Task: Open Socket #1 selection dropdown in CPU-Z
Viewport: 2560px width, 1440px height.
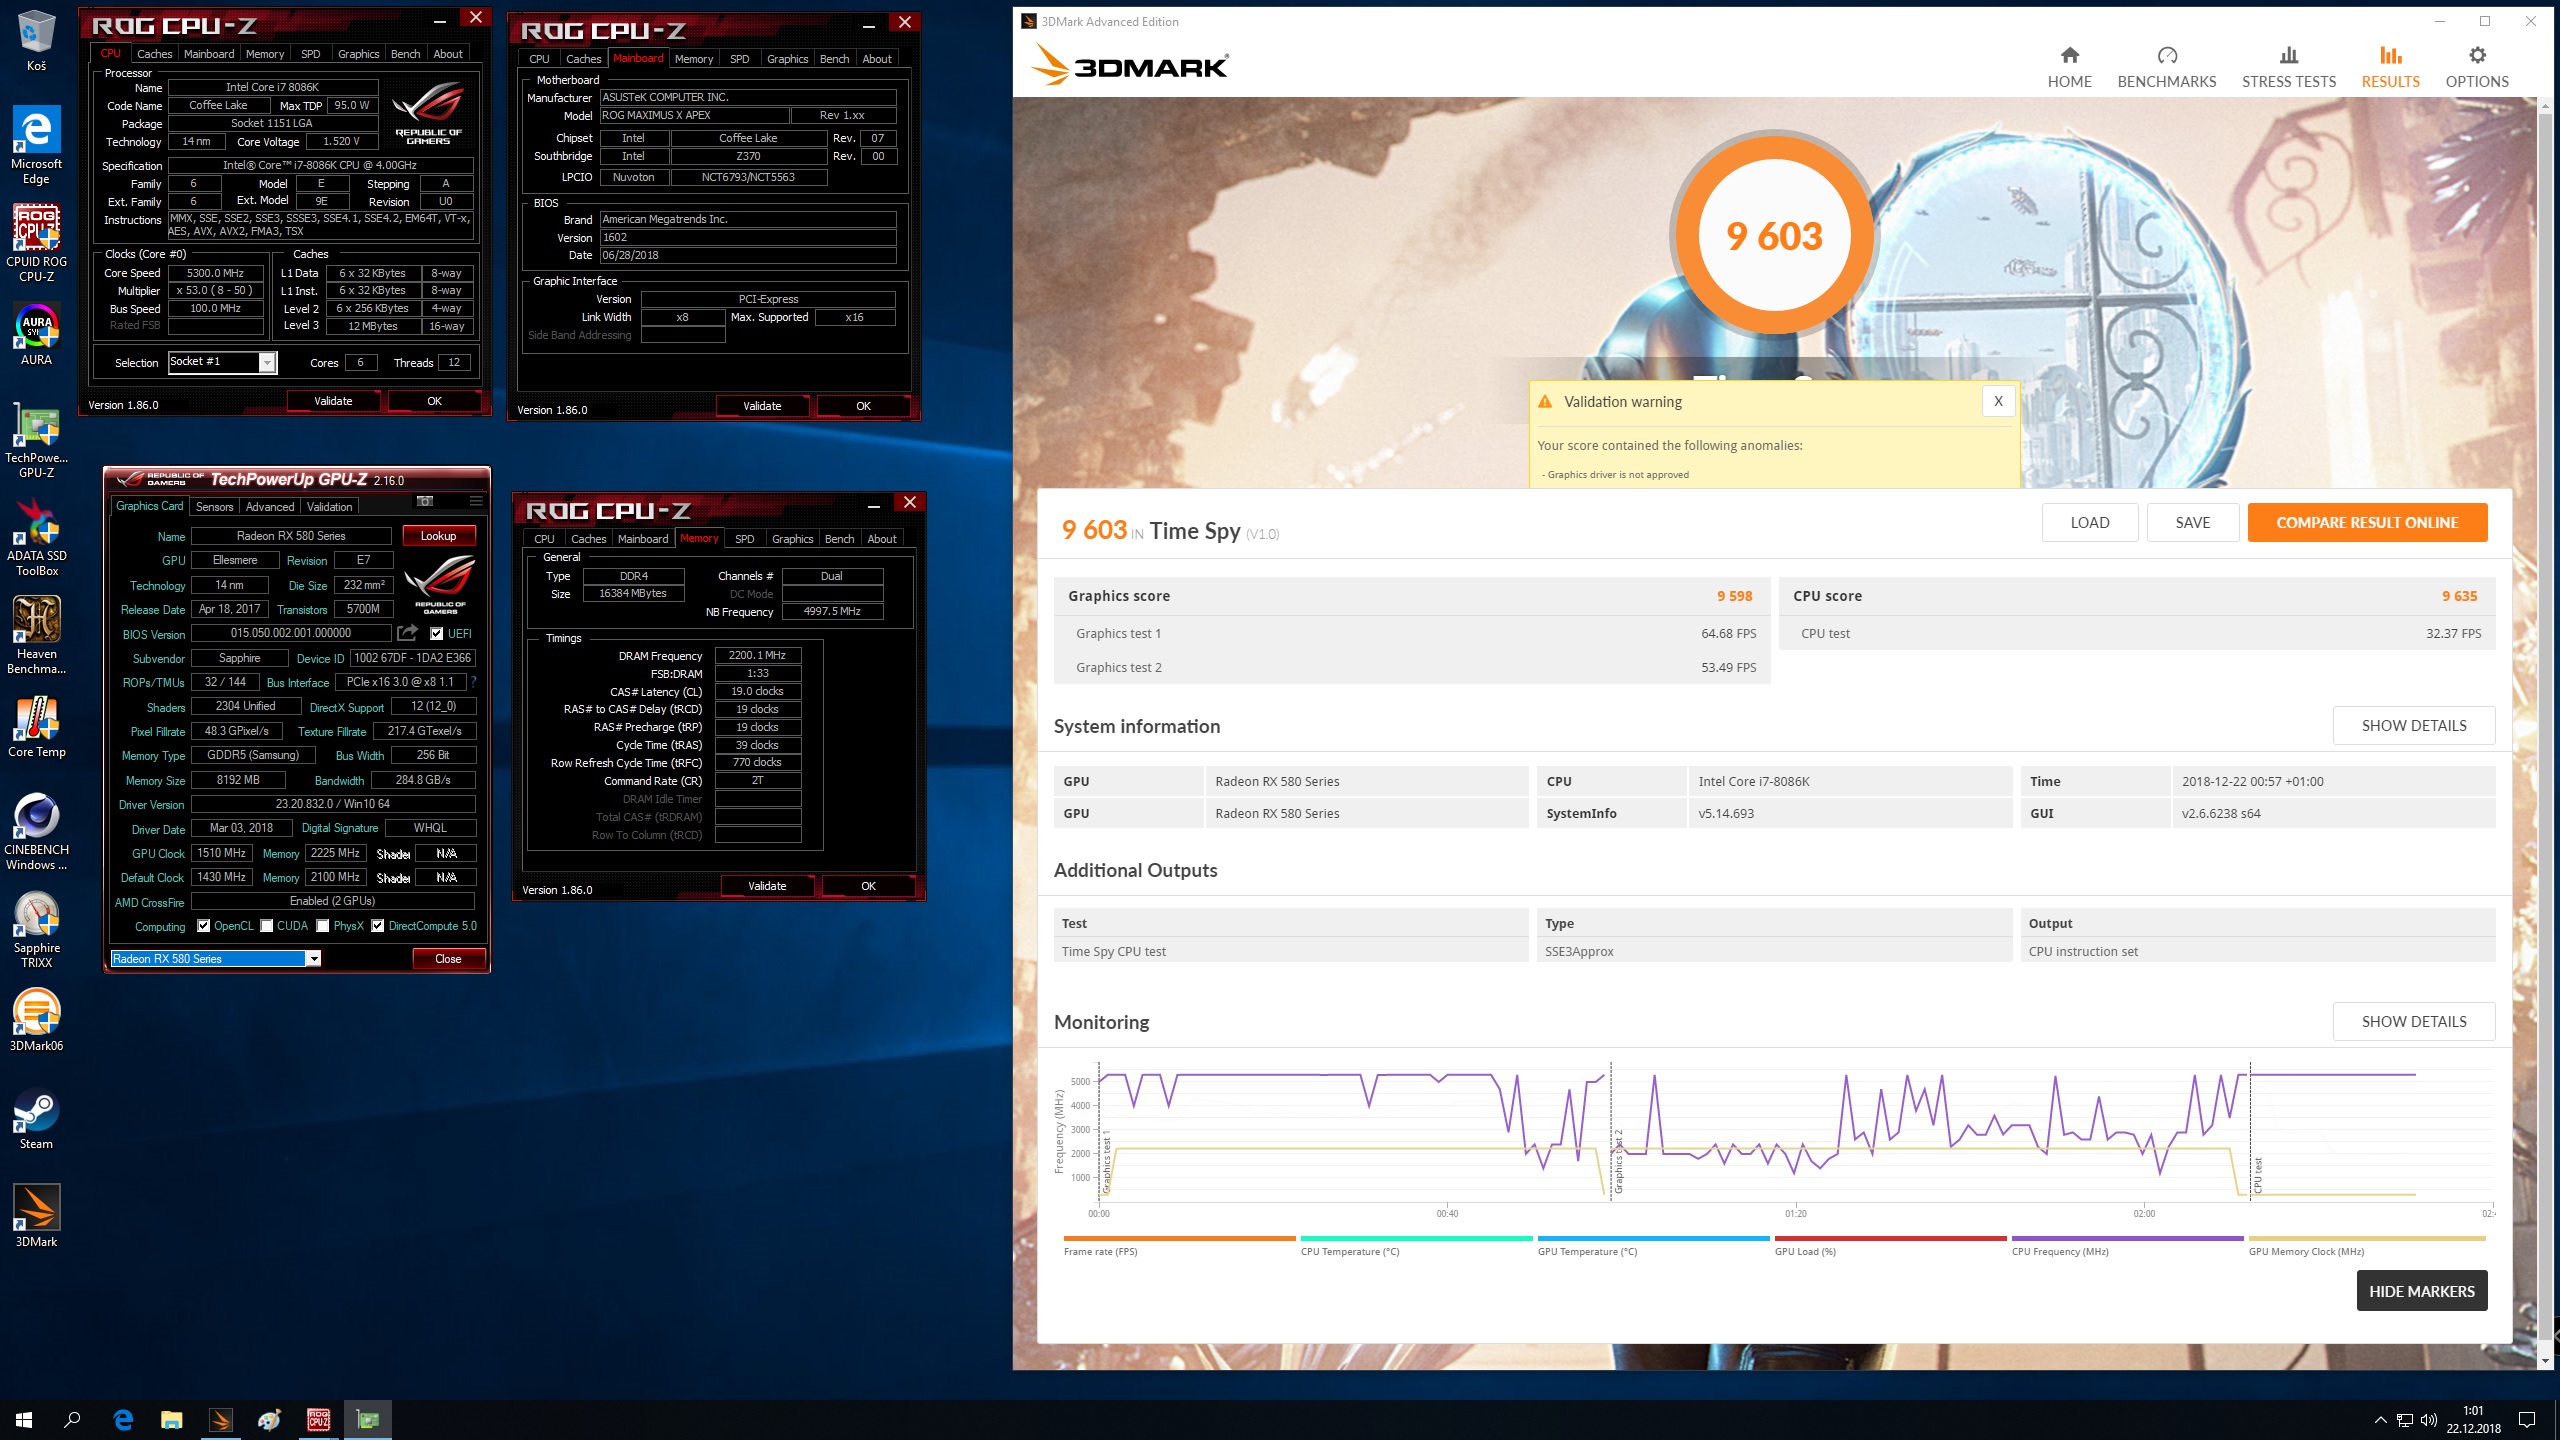Action: pyautogui.click(x=267, y=362)
